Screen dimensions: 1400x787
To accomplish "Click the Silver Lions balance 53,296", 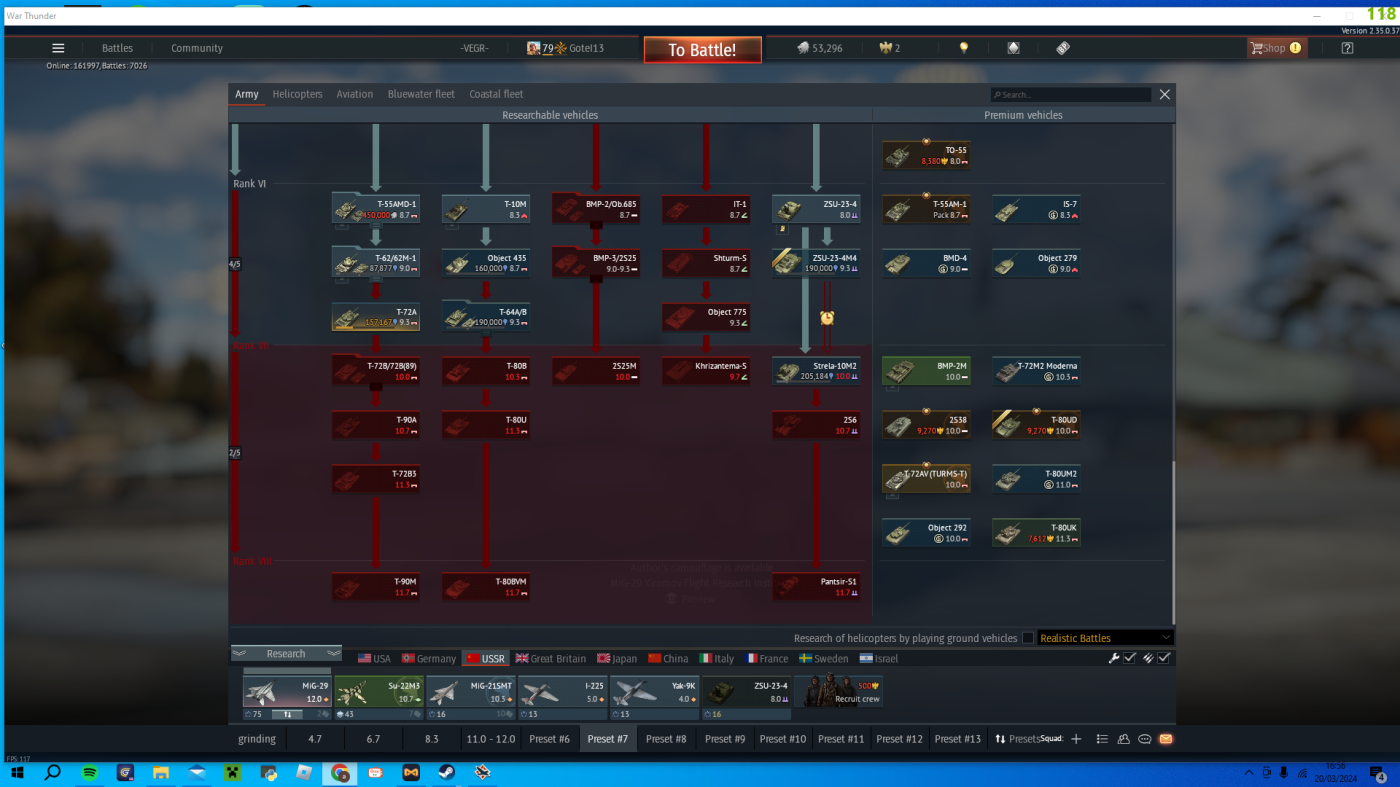I will pyautogui.click(x=819, y=48).
